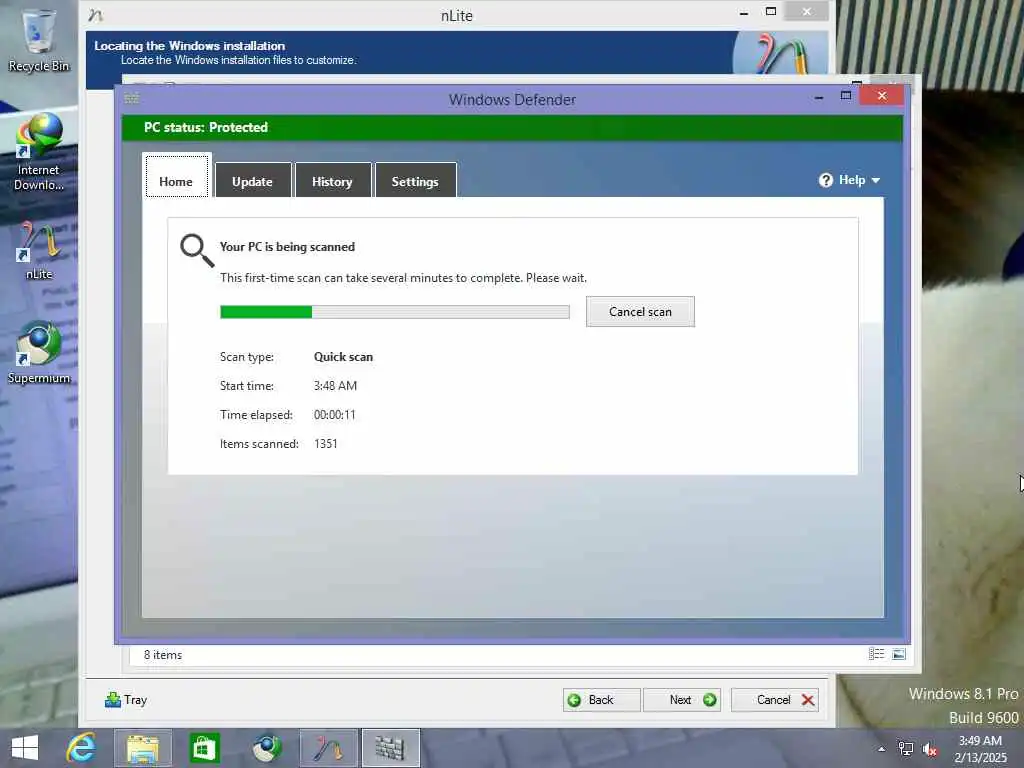Maximize the nLite window

tap(771, 12)
